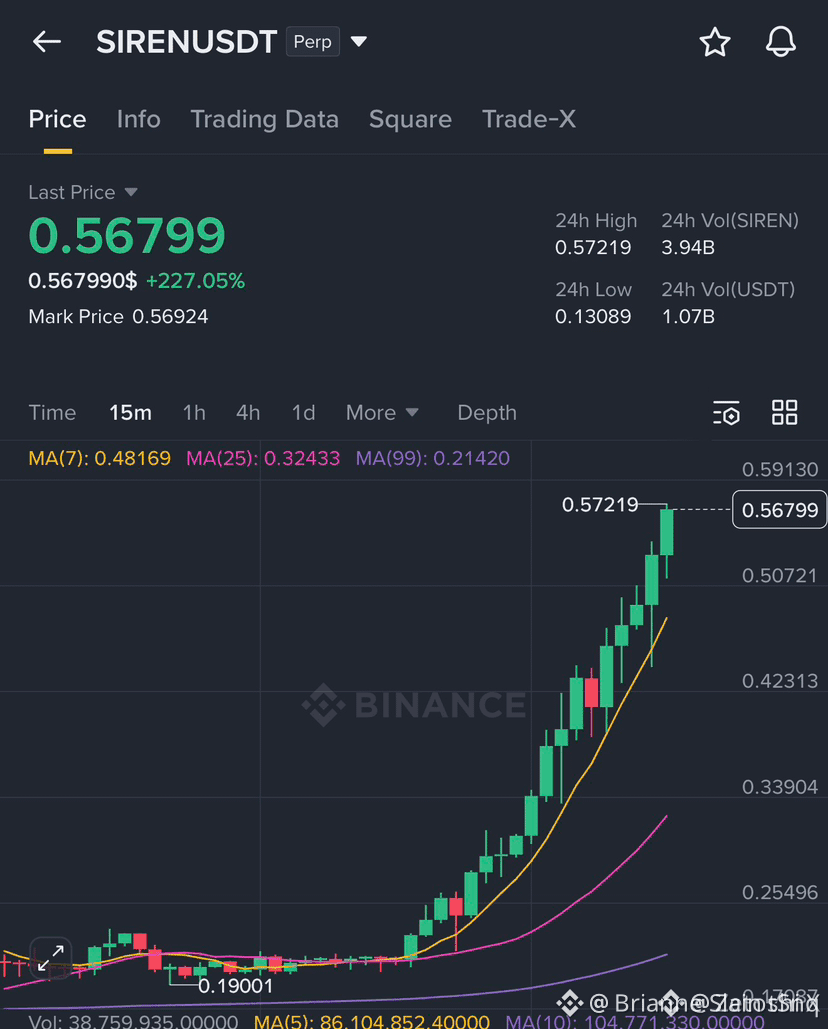Select the Time chart interval
Screen dimensions: 828x1029
click(52, 413)
